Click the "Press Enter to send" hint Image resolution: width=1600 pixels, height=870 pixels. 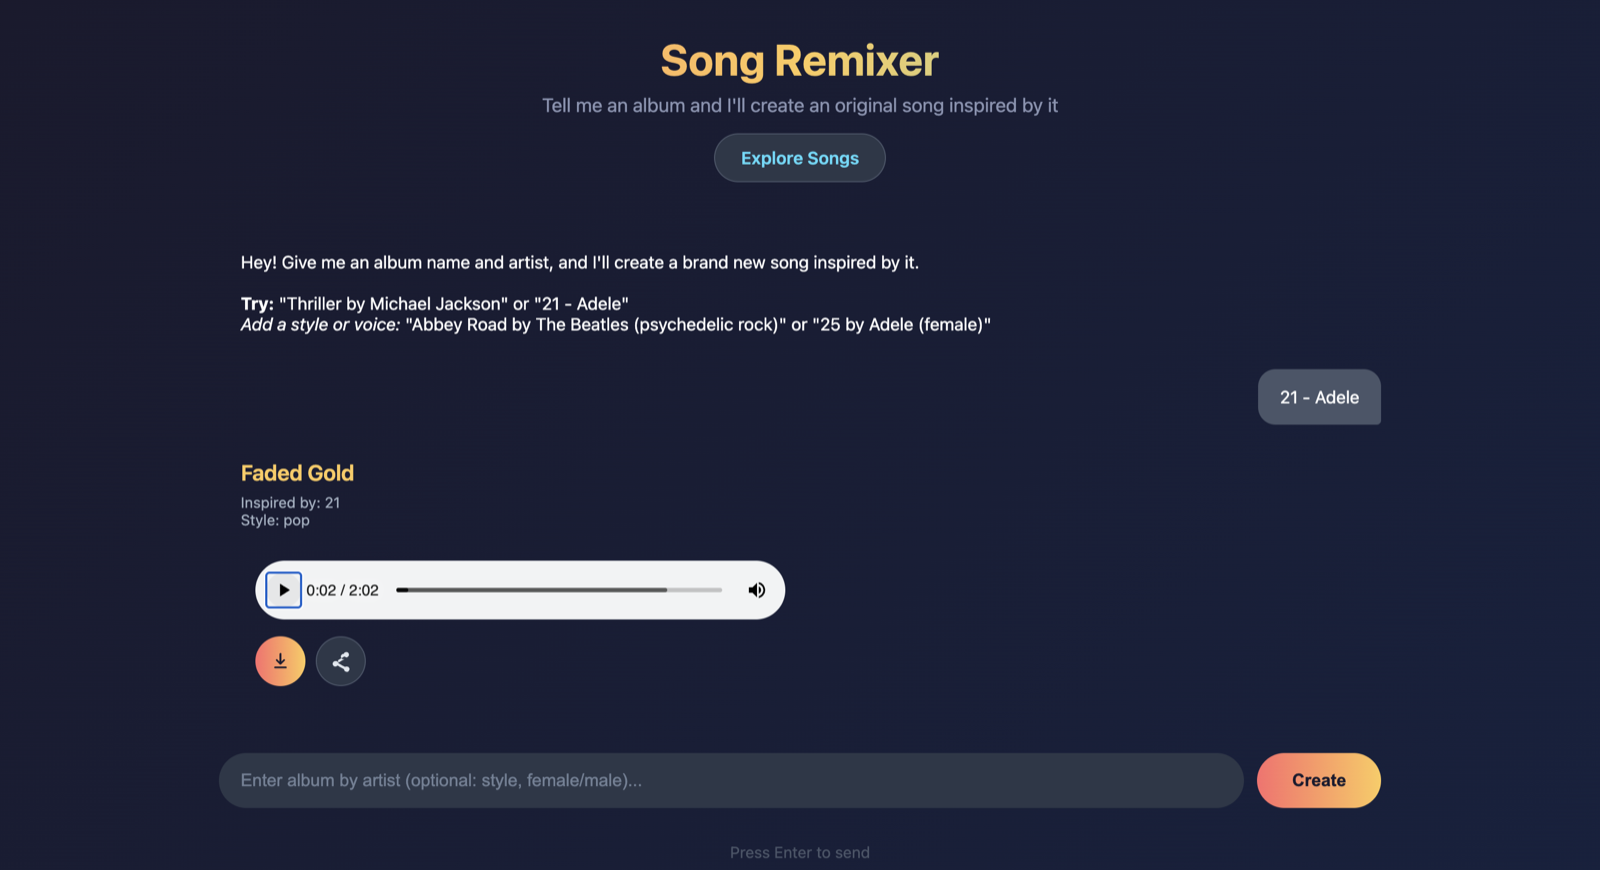click(799, 852)
